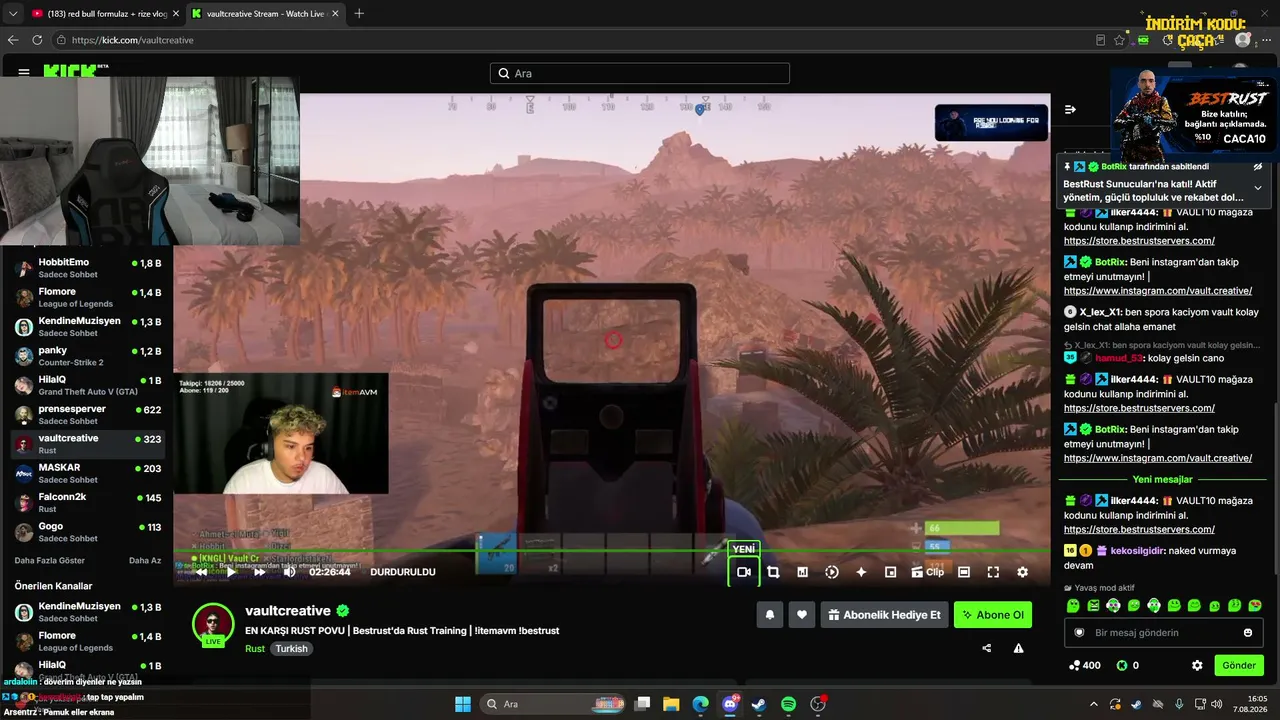
Task: Switch to theater mode
Action: (964, 572)
